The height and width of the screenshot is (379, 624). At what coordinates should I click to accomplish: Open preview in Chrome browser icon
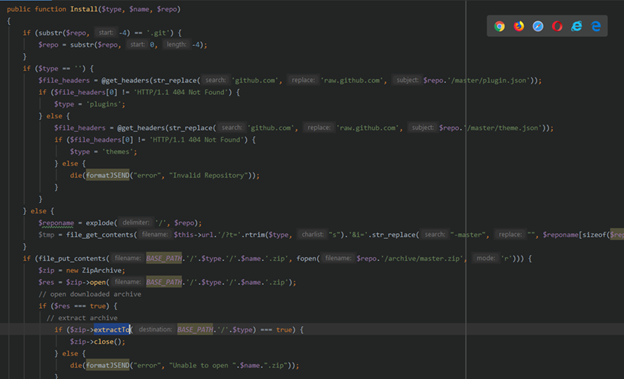pyautogui.click(x=499, y=26)
